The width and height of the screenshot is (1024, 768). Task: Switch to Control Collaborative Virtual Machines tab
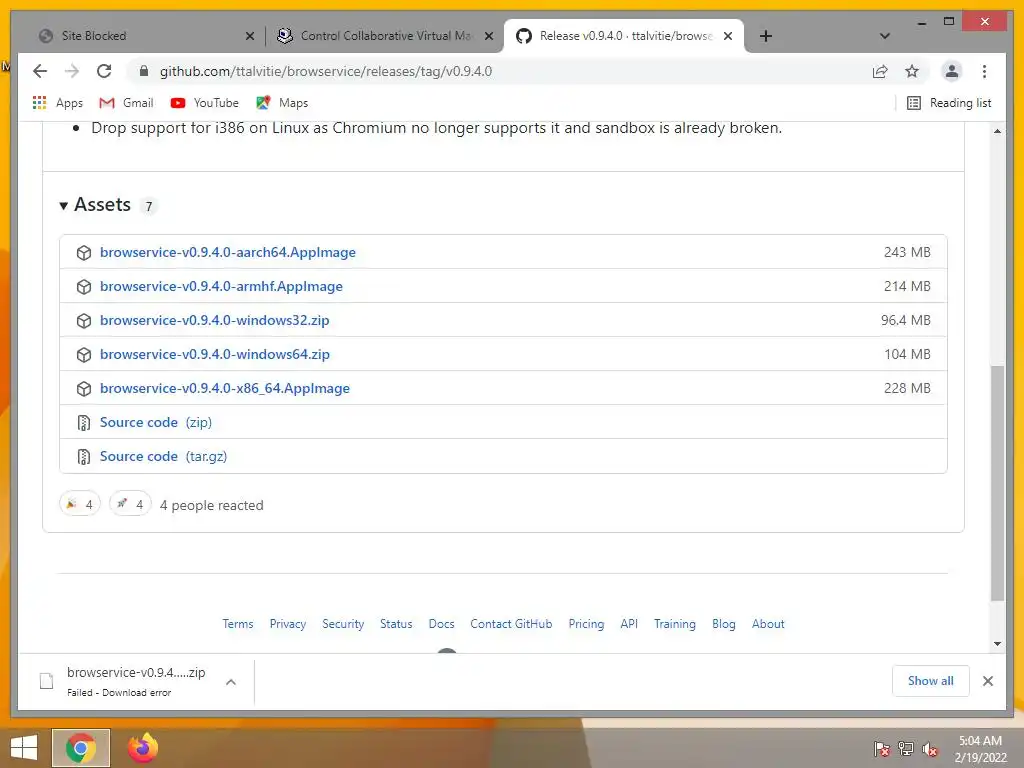pyautogui.click(x=385, y=36)
